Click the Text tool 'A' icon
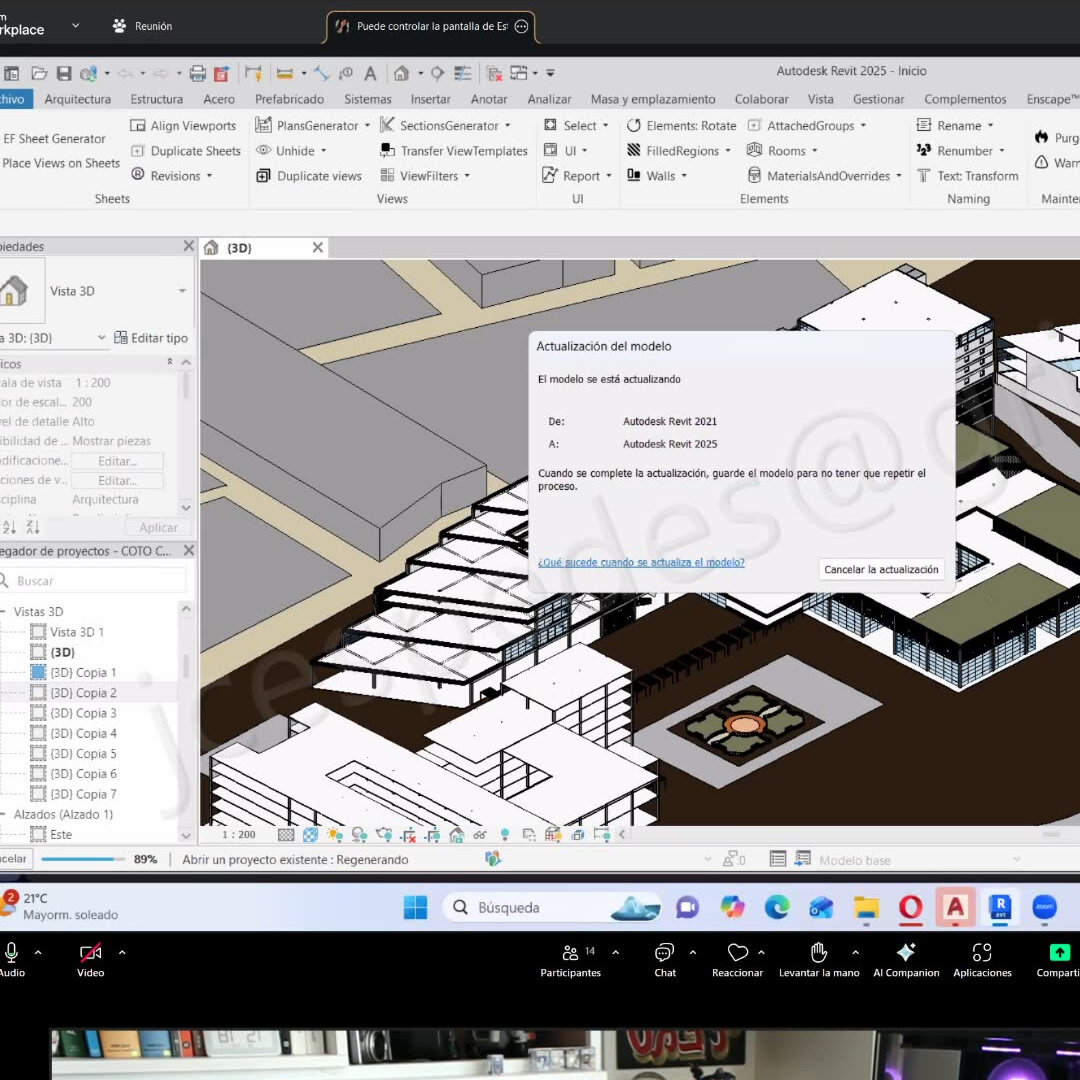The width and height of the screenshot is (1080, 1080). [371, 73]
